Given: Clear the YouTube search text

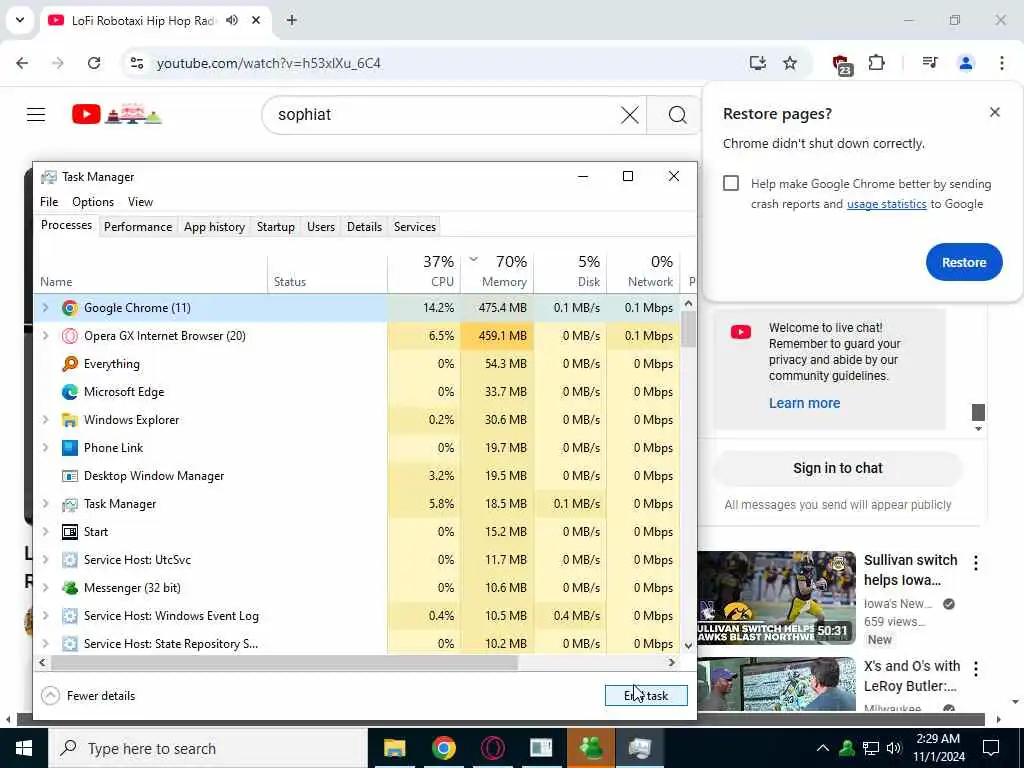Looking at the screenshot, I should [x=630, y=116].
